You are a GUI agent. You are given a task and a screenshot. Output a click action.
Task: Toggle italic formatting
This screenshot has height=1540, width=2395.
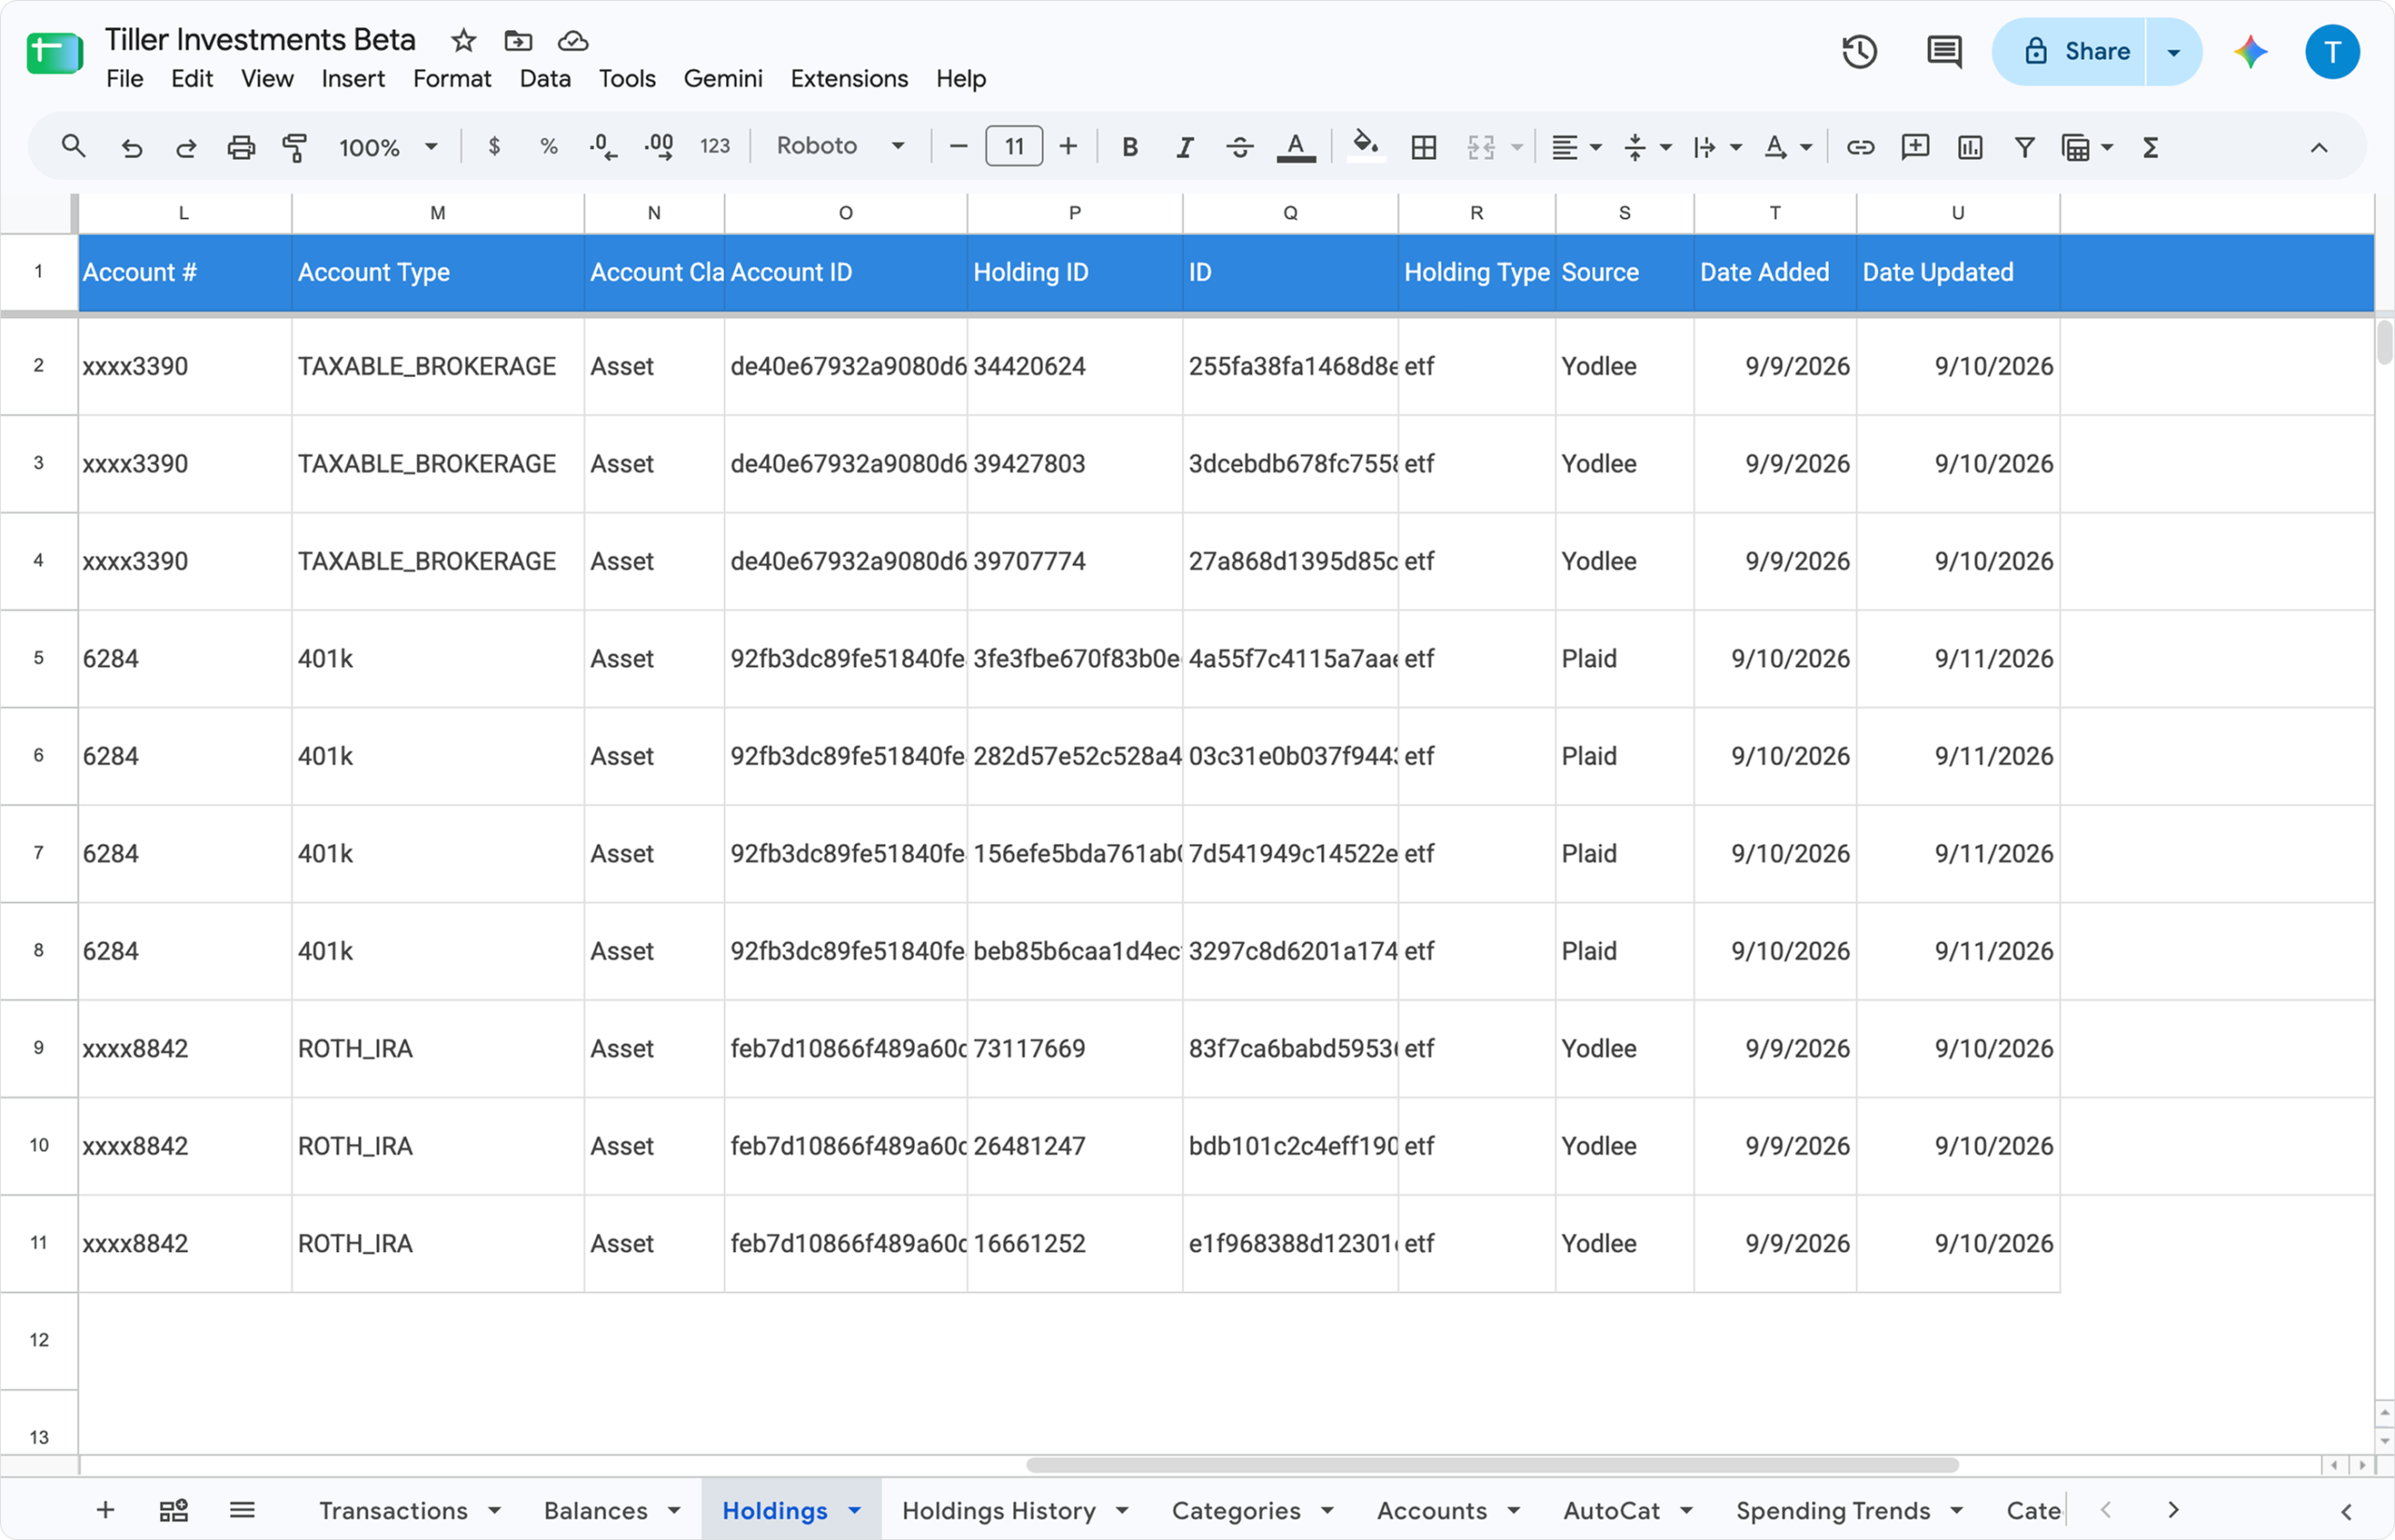[x=1185, y=148]
